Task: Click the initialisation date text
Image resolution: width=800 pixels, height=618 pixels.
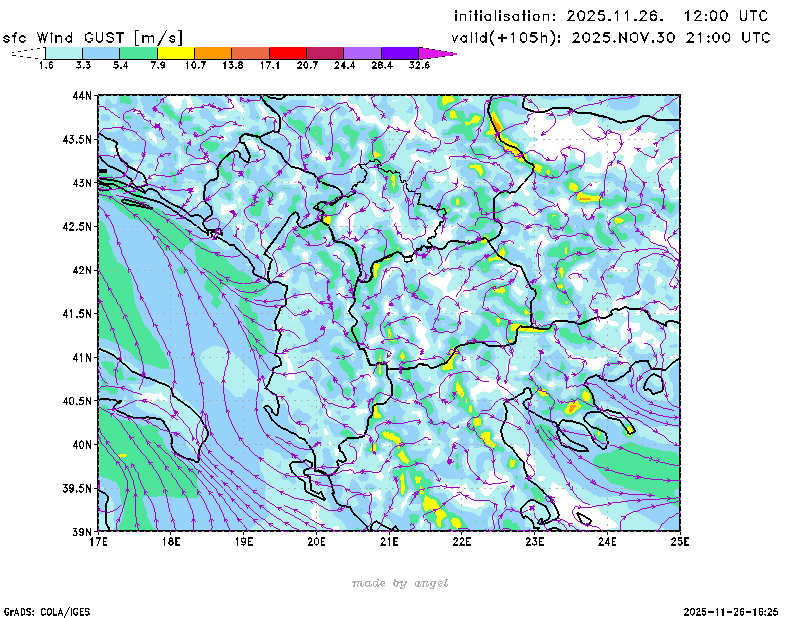Action: [x=611, y=16]
